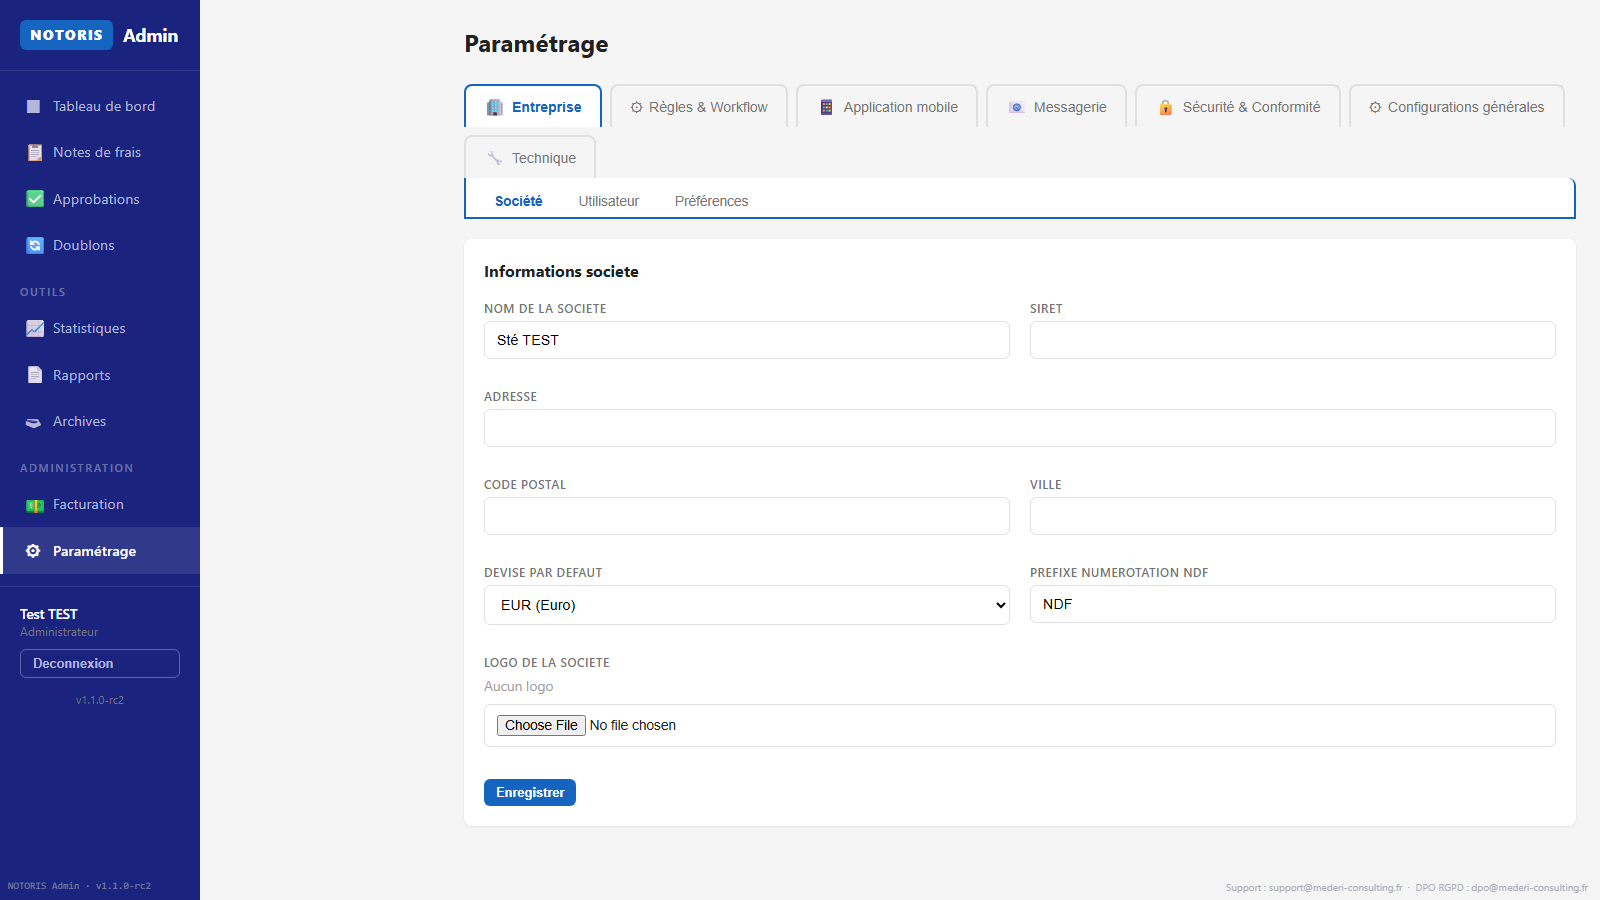
Task: Click the Aucun logo text
Action: pyautogui.click(x=519, y=686)
